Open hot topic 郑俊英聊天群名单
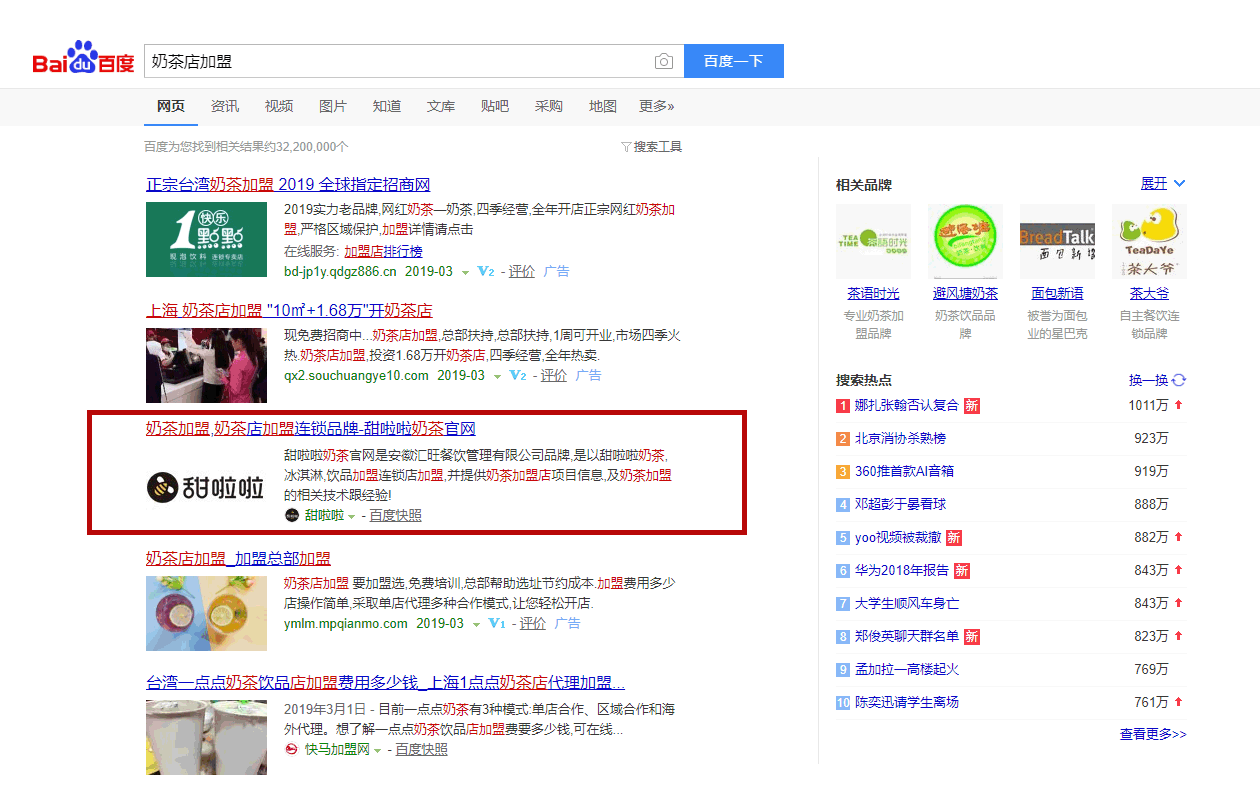1260x809 pixels. click(x=907, y=636)
